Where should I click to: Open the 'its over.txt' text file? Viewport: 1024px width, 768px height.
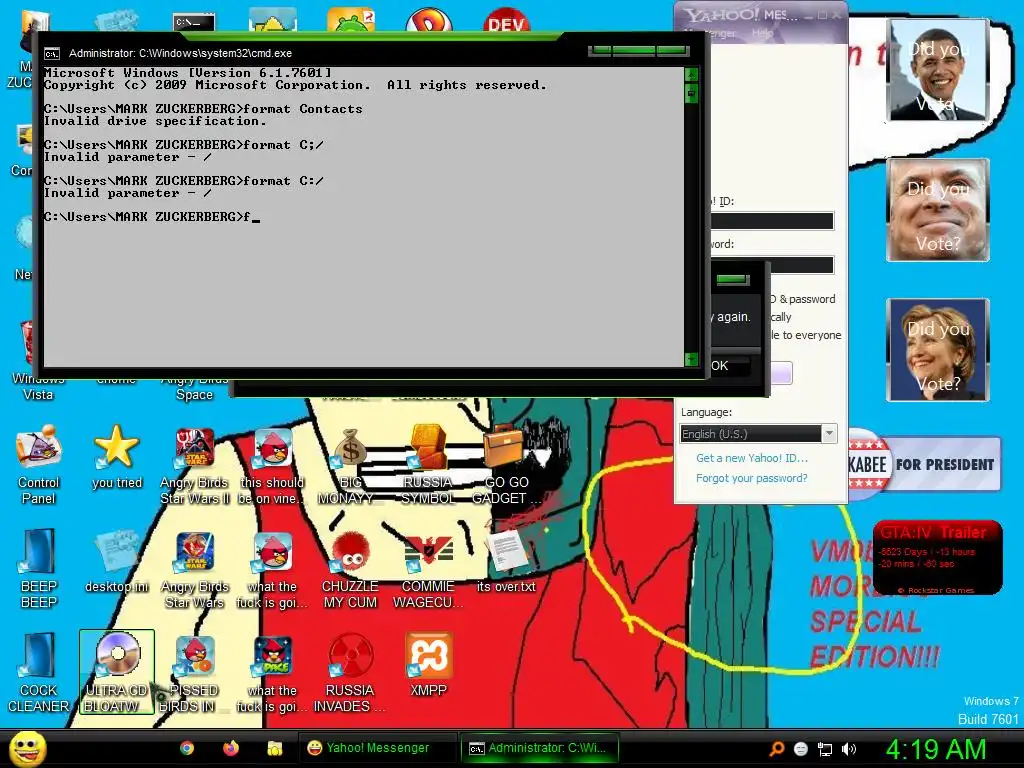[x=506, y=562]
